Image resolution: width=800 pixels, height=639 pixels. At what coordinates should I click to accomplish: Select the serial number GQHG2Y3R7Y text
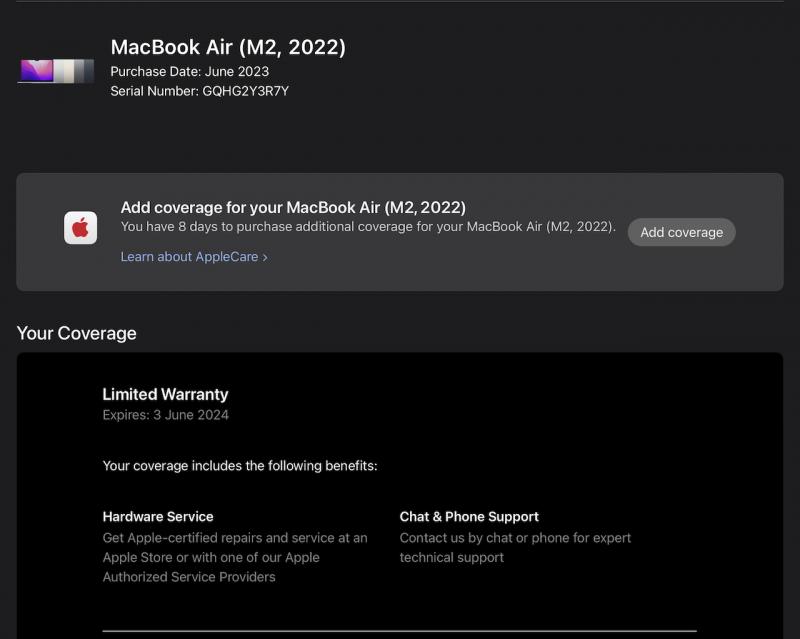pyautogui.click(x=245, y=91)
